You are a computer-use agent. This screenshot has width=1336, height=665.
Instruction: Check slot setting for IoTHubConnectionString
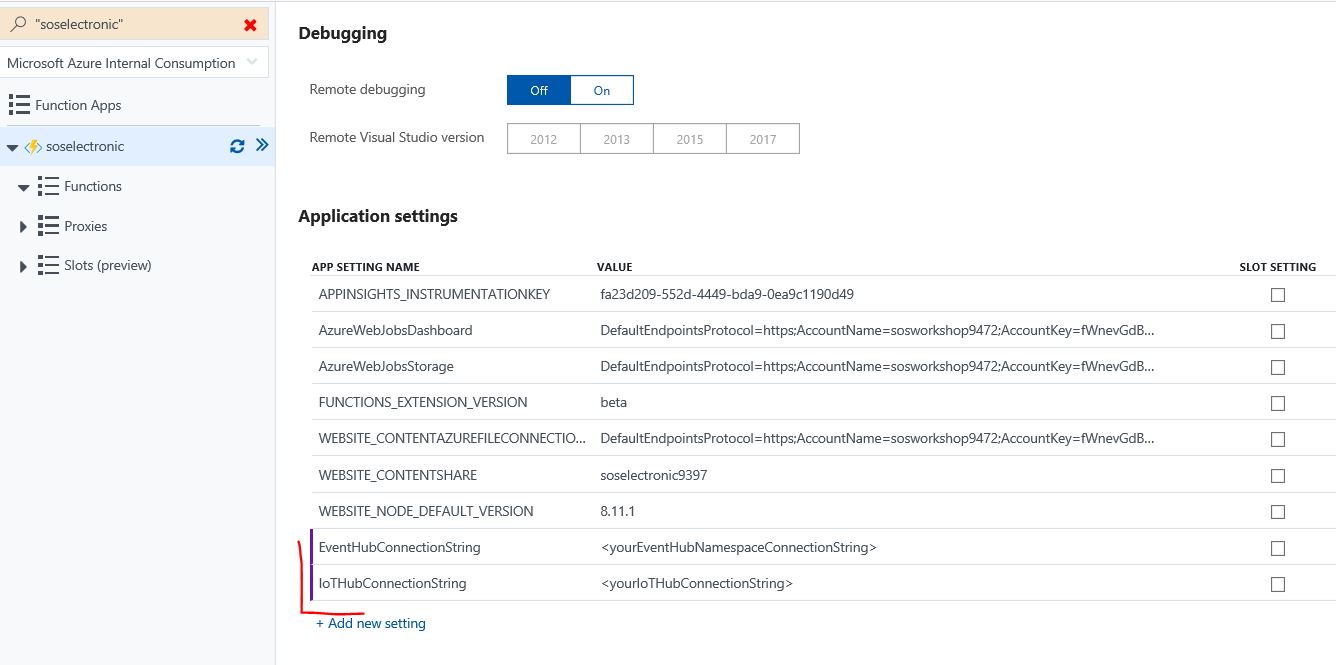click(x=1277, y=584)
